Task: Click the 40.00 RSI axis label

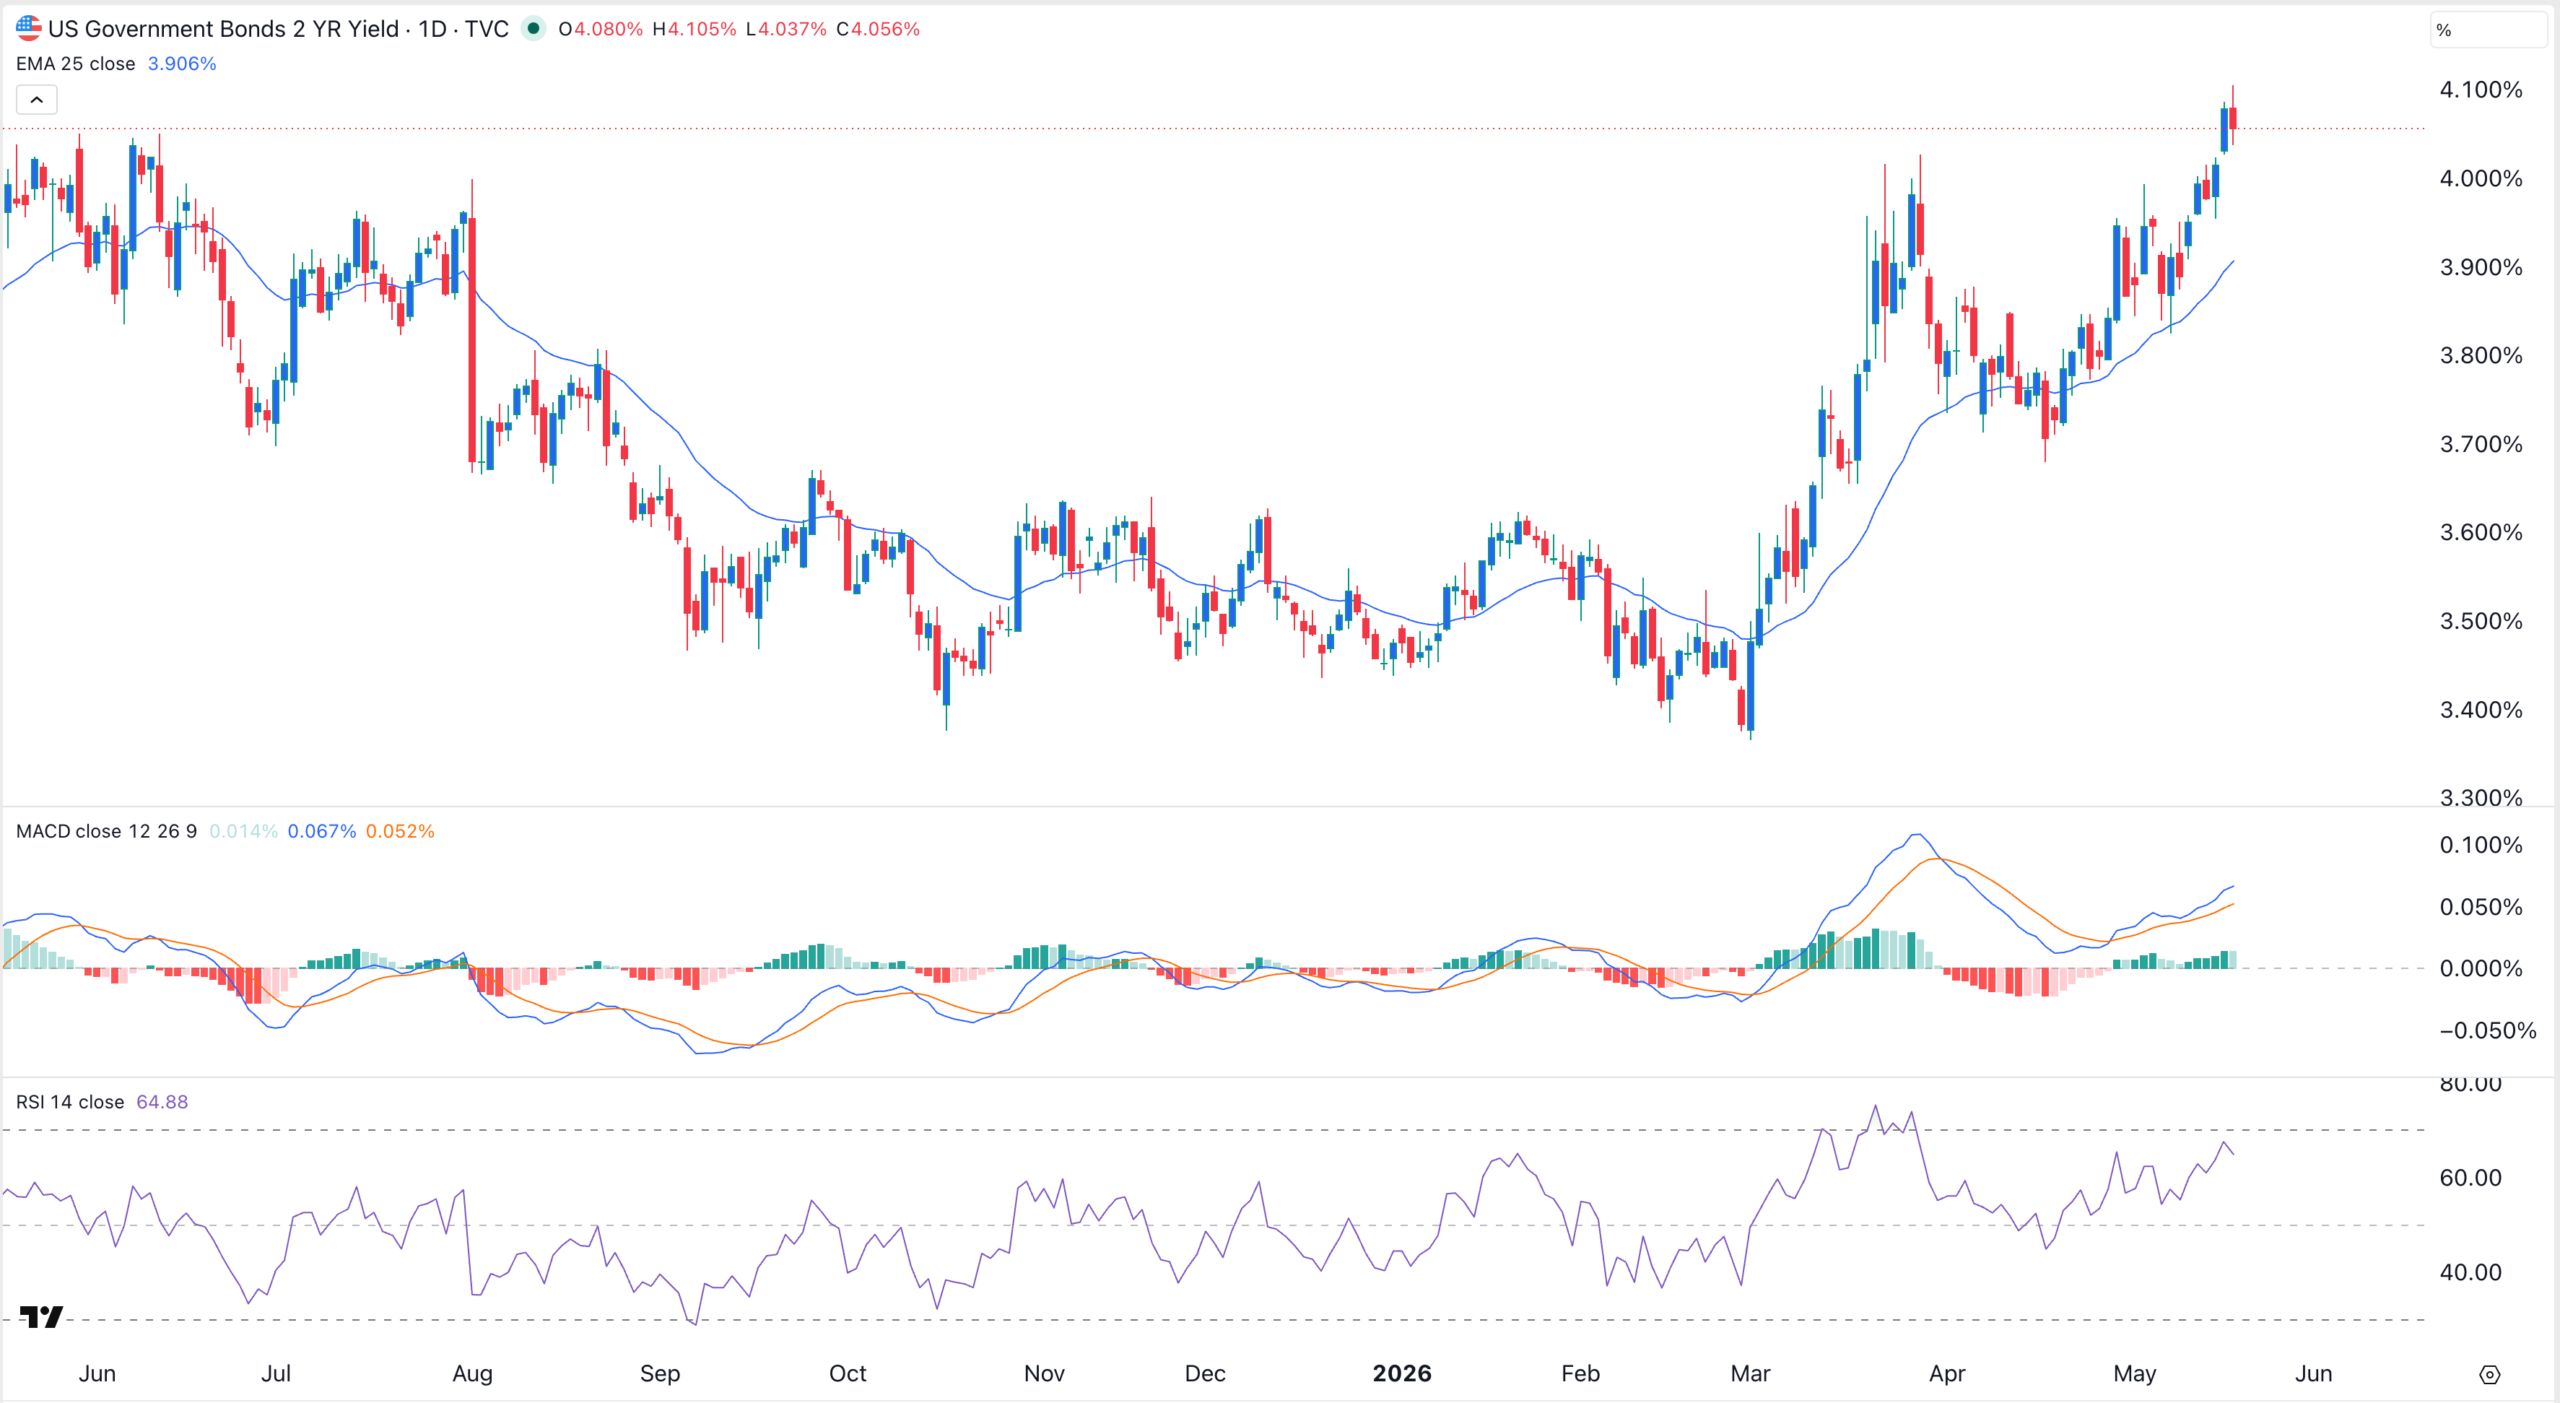Action: point(2470,1273)
